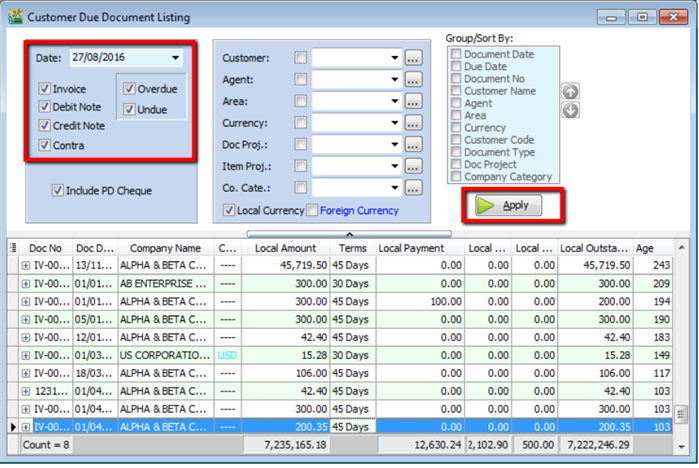Click the Company Name column header

[165, 248]
